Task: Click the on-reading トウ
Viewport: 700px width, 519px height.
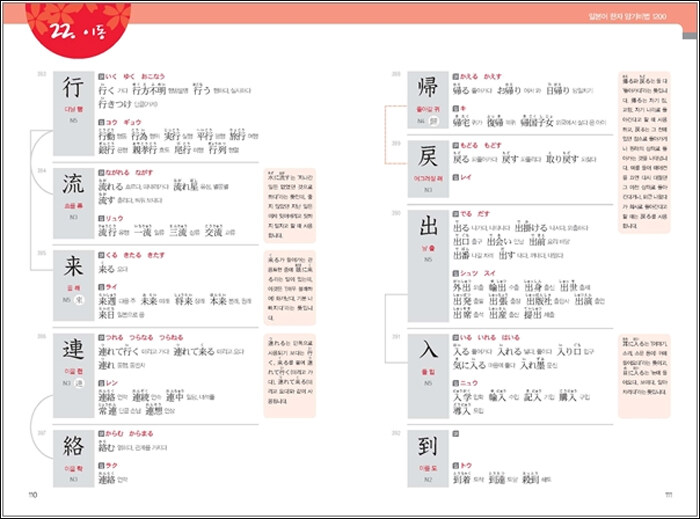Action: pyautogui.click(x=466, y=465)
